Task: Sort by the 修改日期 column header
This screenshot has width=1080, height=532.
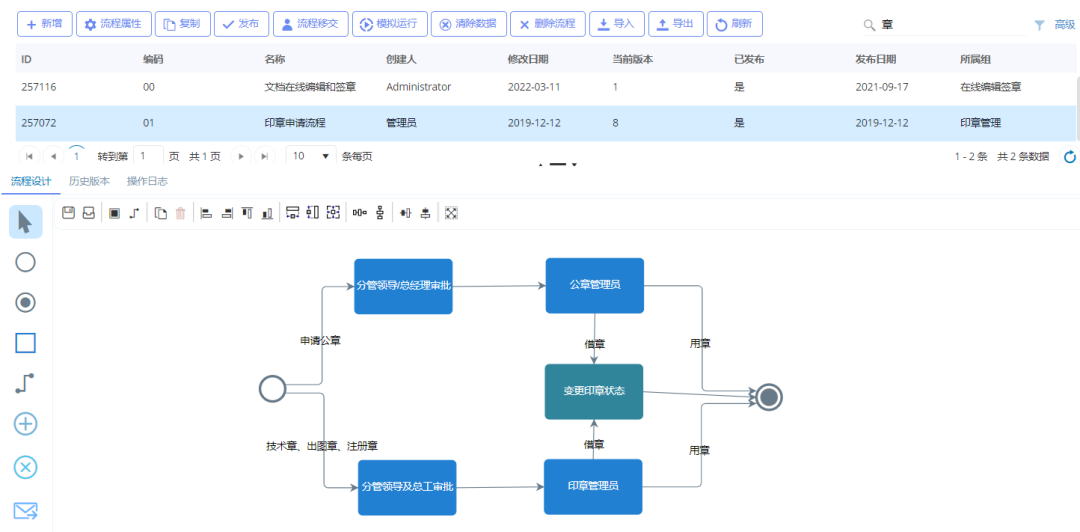Action: pyautogui.click(x=528, y=59)
